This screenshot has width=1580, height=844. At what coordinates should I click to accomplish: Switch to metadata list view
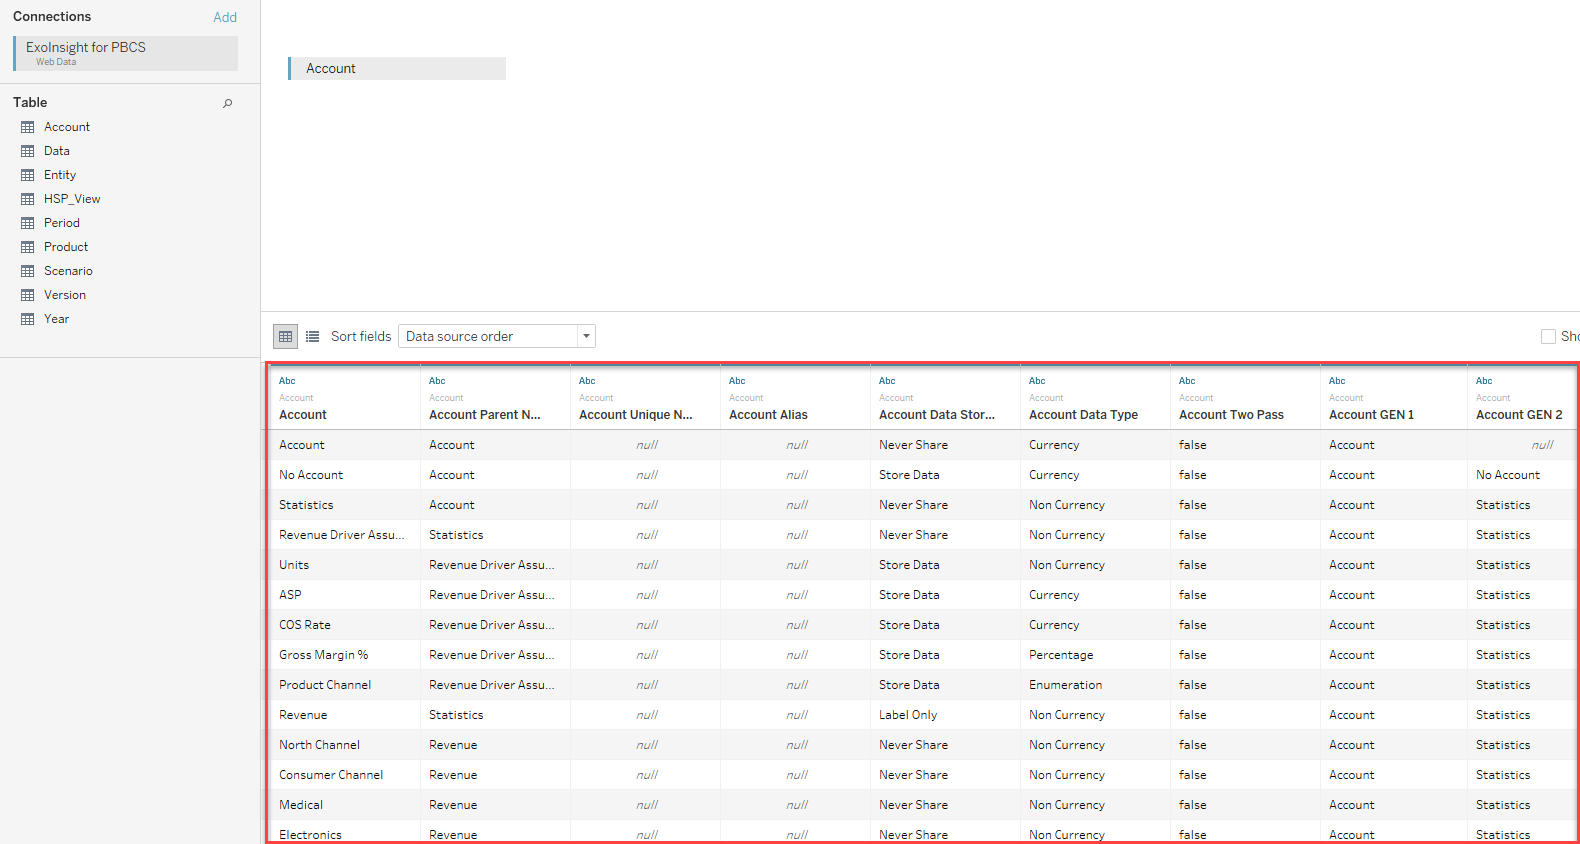click(x=312, y=336)
